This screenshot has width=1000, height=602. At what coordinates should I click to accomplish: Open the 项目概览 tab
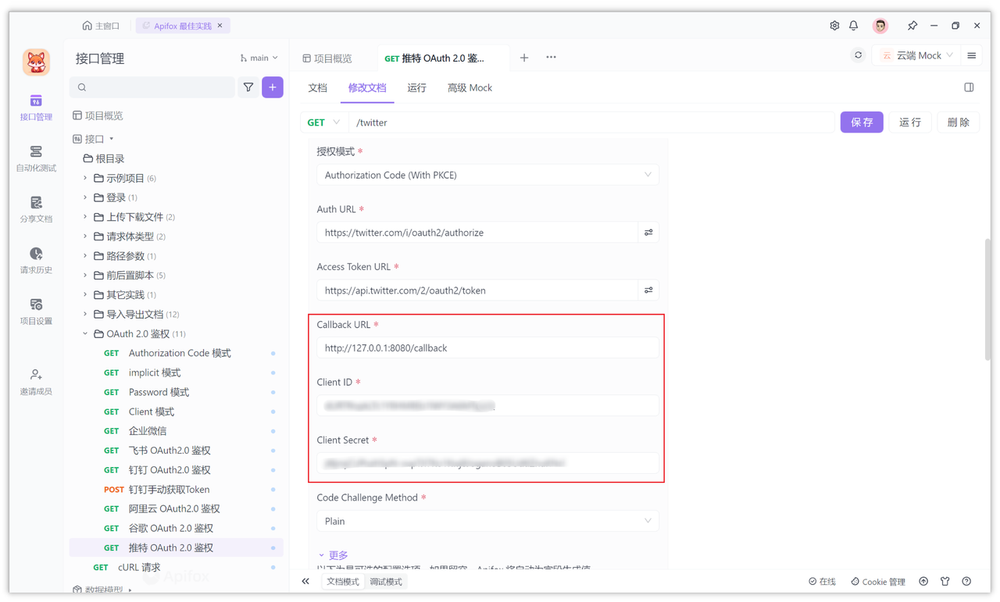coord(328,57)
